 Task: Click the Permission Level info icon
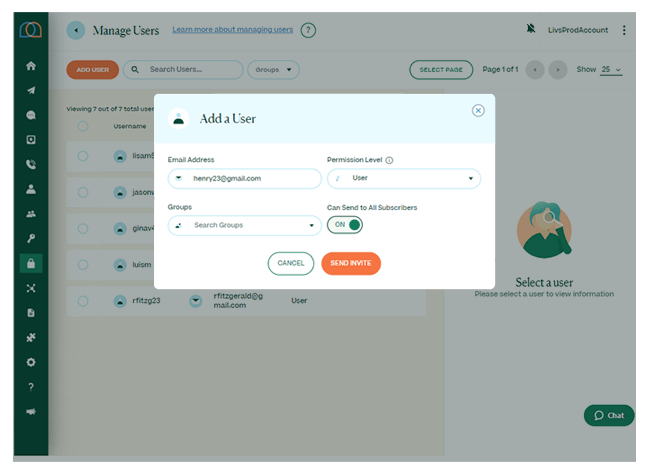click(x=389, y=160)
